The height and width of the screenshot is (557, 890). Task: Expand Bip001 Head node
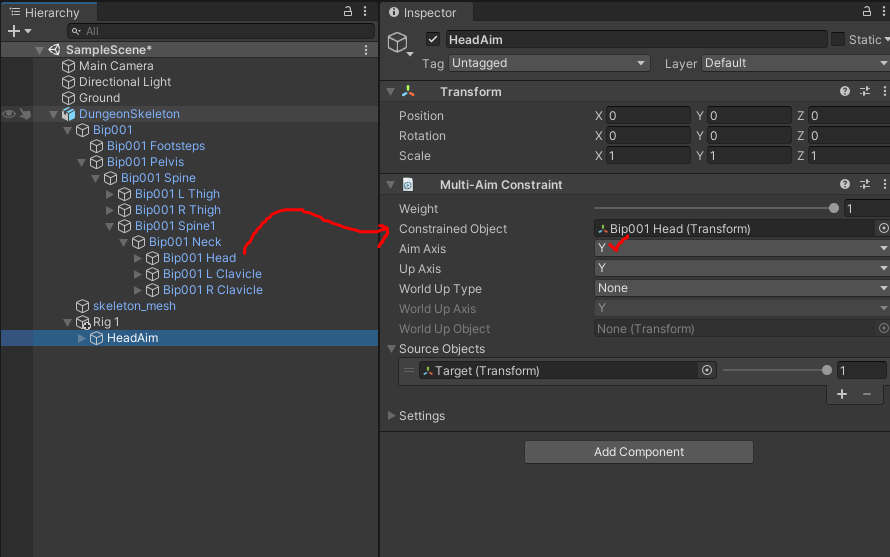pos(137,258)
